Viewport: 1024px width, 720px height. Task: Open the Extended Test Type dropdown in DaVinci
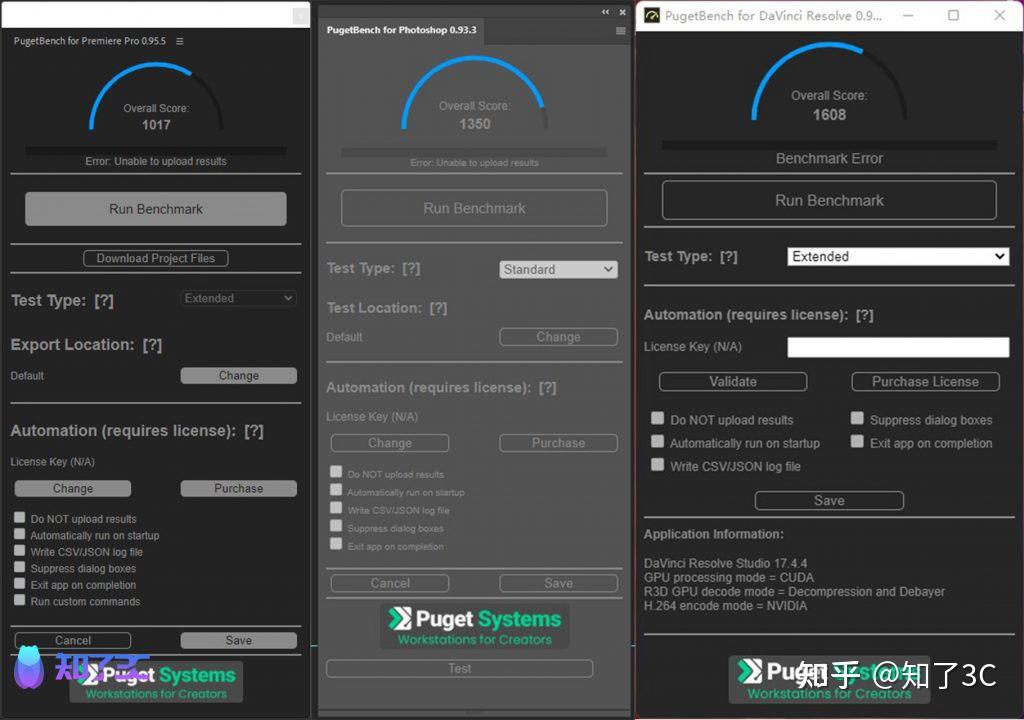coord(897,256)
